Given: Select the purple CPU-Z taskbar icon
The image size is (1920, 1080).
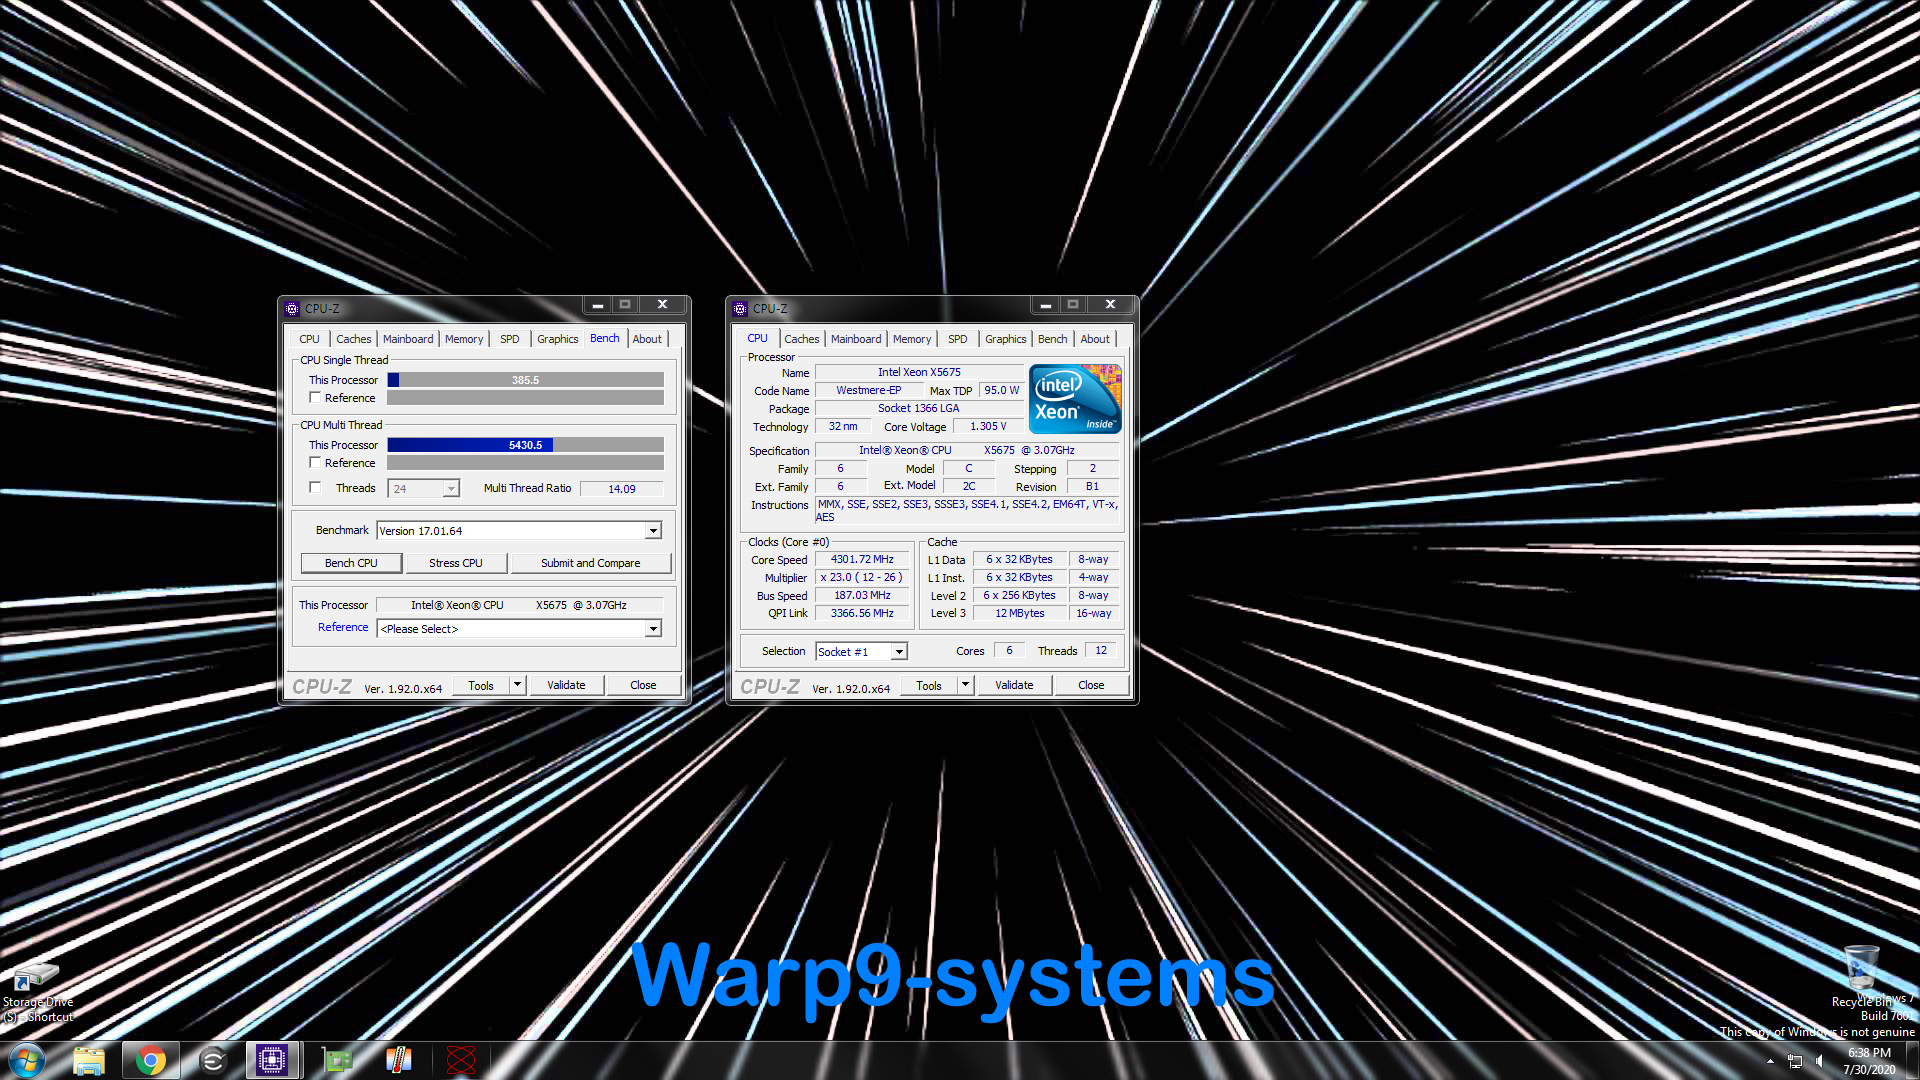Looking at the screenshot, I should point(272,1060).
